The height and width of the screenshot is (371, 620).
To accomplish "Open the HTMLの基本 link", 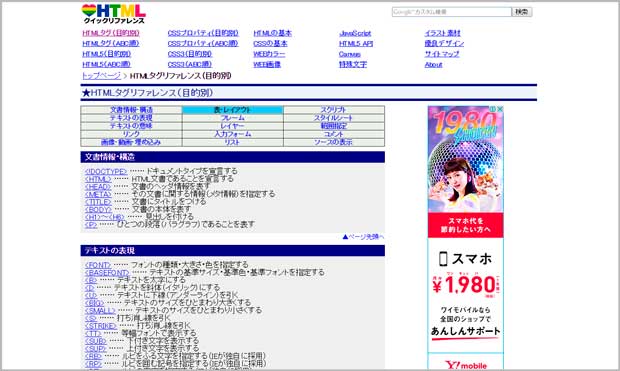I will click(x=272, y=33).
